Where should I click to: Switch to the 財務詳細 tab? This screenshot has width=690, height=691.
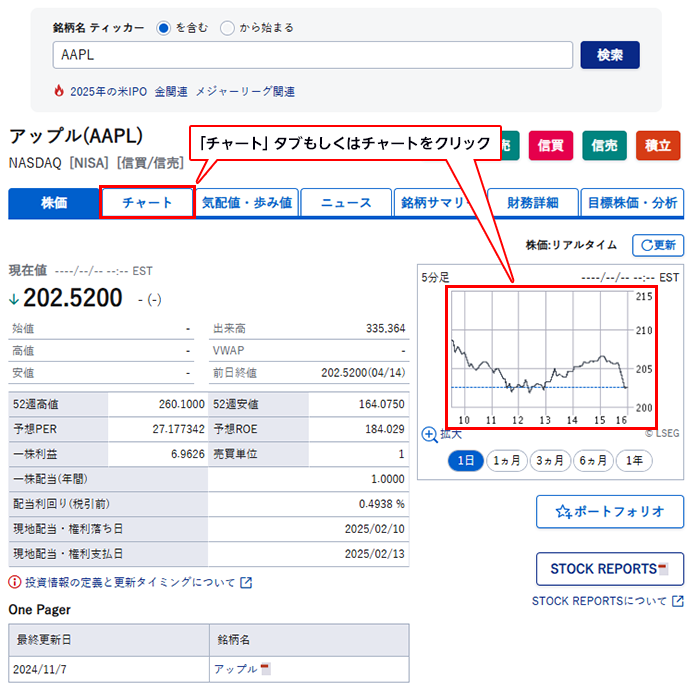(x=533, y=203)
